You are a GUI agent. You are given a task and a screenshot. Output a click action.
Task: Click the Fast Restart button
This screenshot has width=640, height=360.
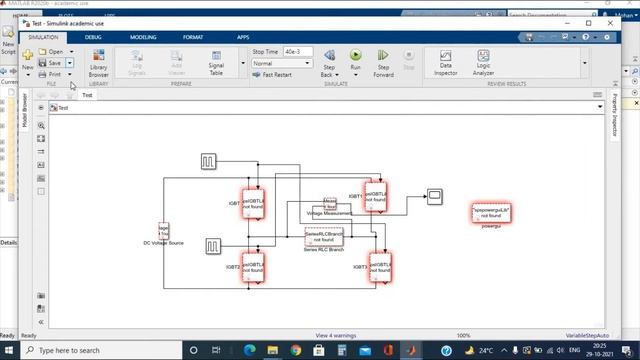(272, 75)
